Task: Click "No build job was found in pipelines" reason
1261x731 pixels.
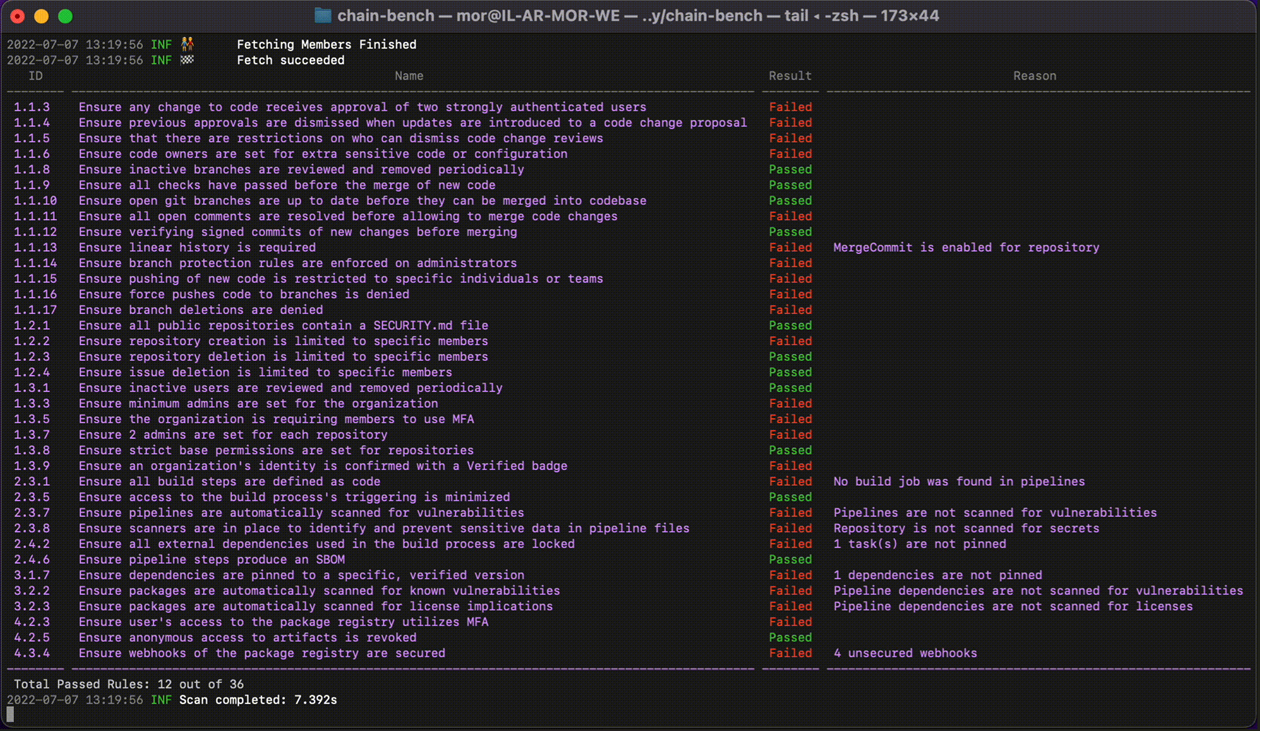Action: click(x=959, y=481)
